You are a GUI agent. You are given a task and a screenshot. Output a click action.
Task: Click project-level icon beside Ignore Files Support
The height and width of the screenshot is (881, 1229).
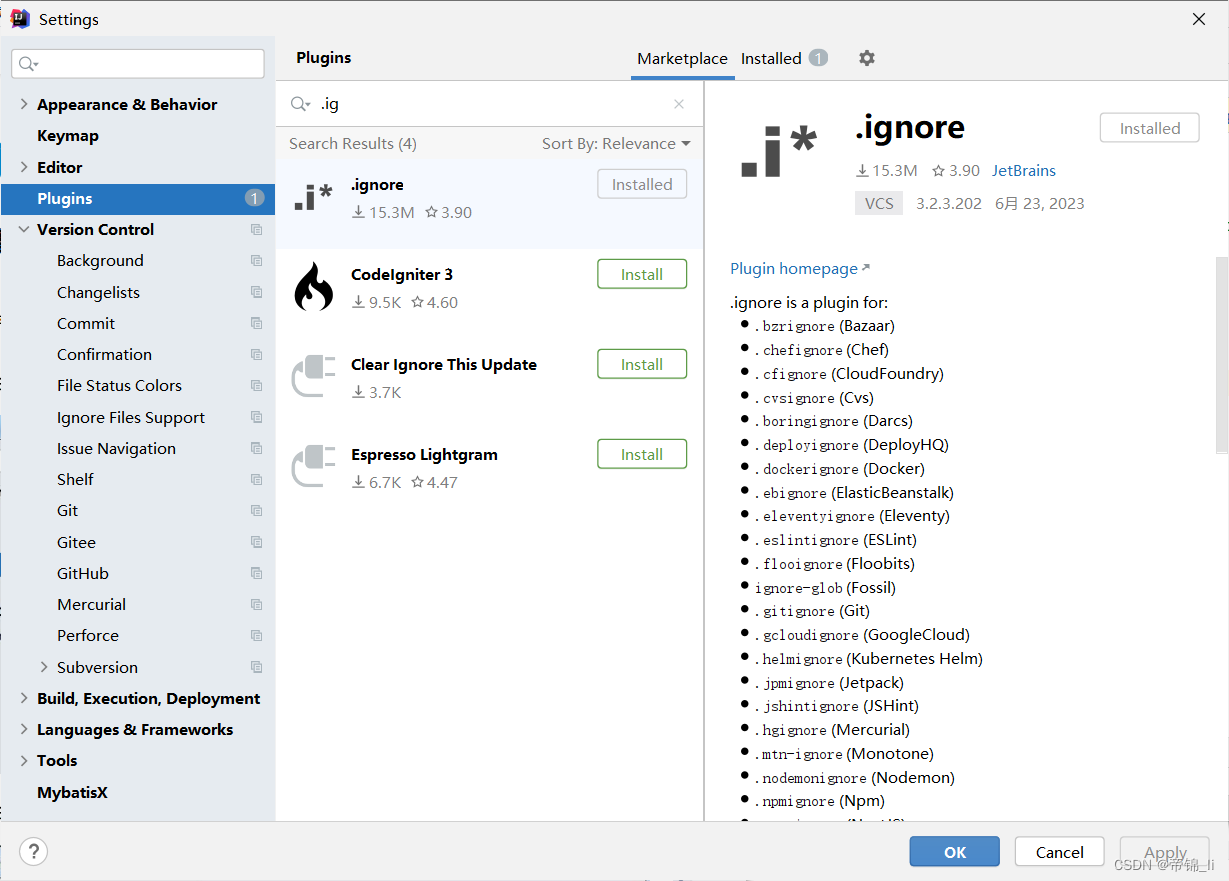click(257, 417)
